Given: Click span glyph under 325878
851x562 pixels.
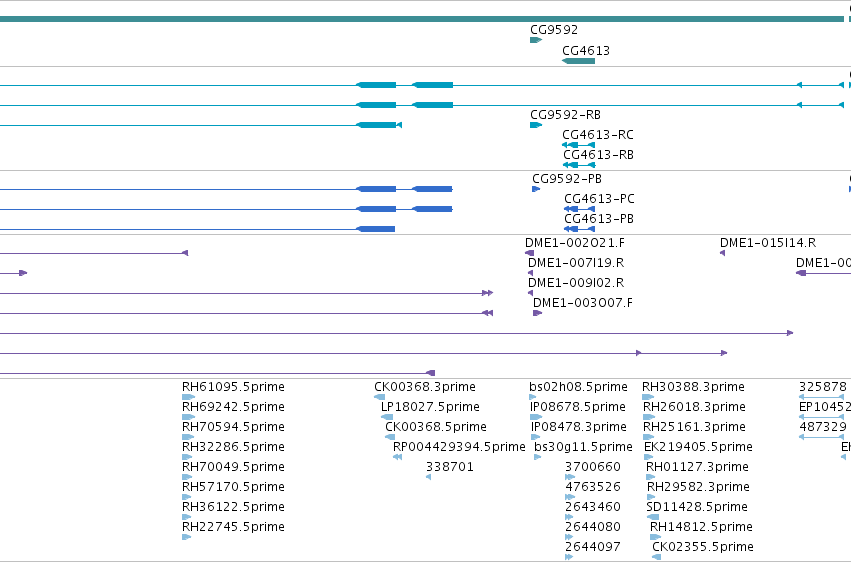Looking at the screenshot, I should click(x=822, y=397).
